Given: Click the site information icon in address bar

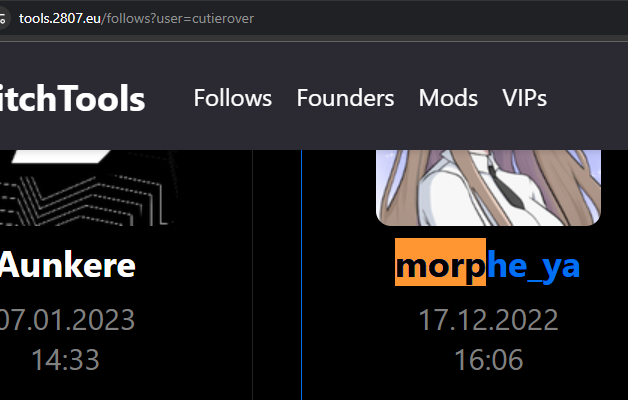Looking at the screenshot, I should pos(2,18).
